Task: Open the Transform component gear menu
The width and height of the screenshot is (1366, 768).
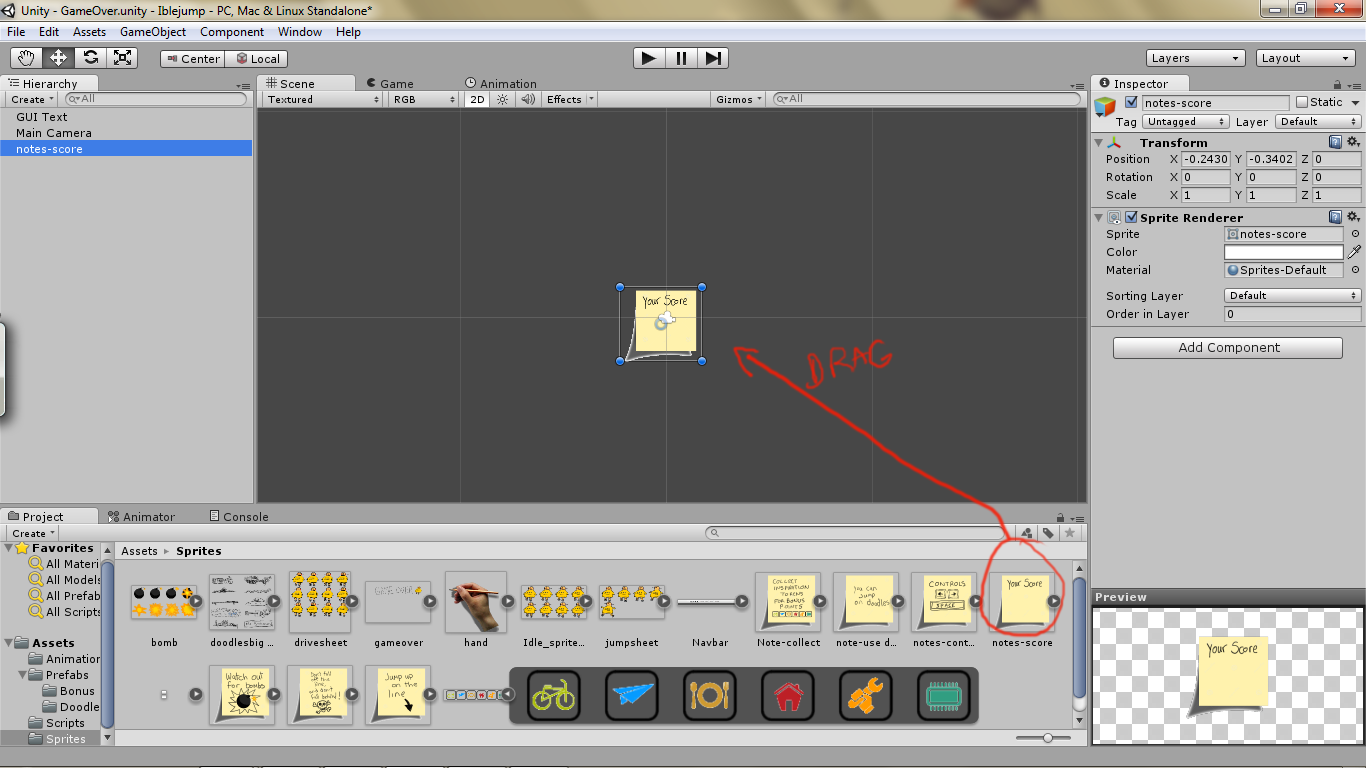Action: click(1353, 143)
